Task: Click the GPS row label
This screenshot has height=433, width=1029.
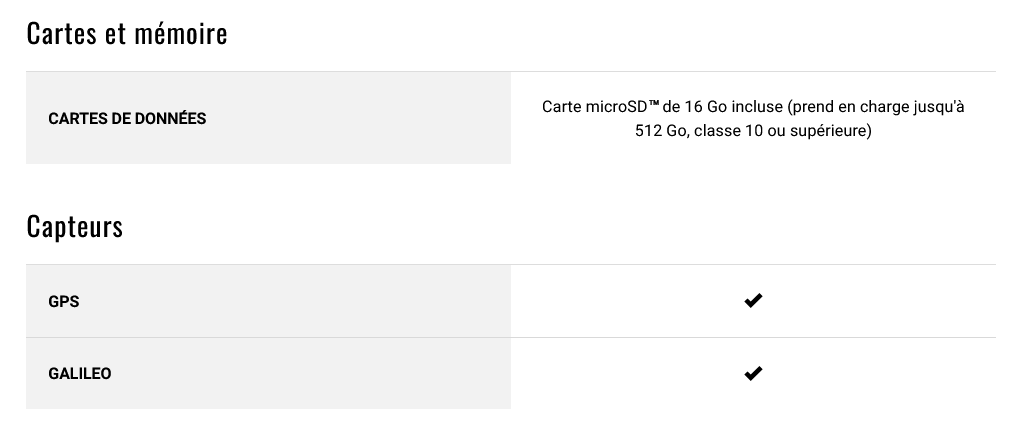Action: (64, 302)
